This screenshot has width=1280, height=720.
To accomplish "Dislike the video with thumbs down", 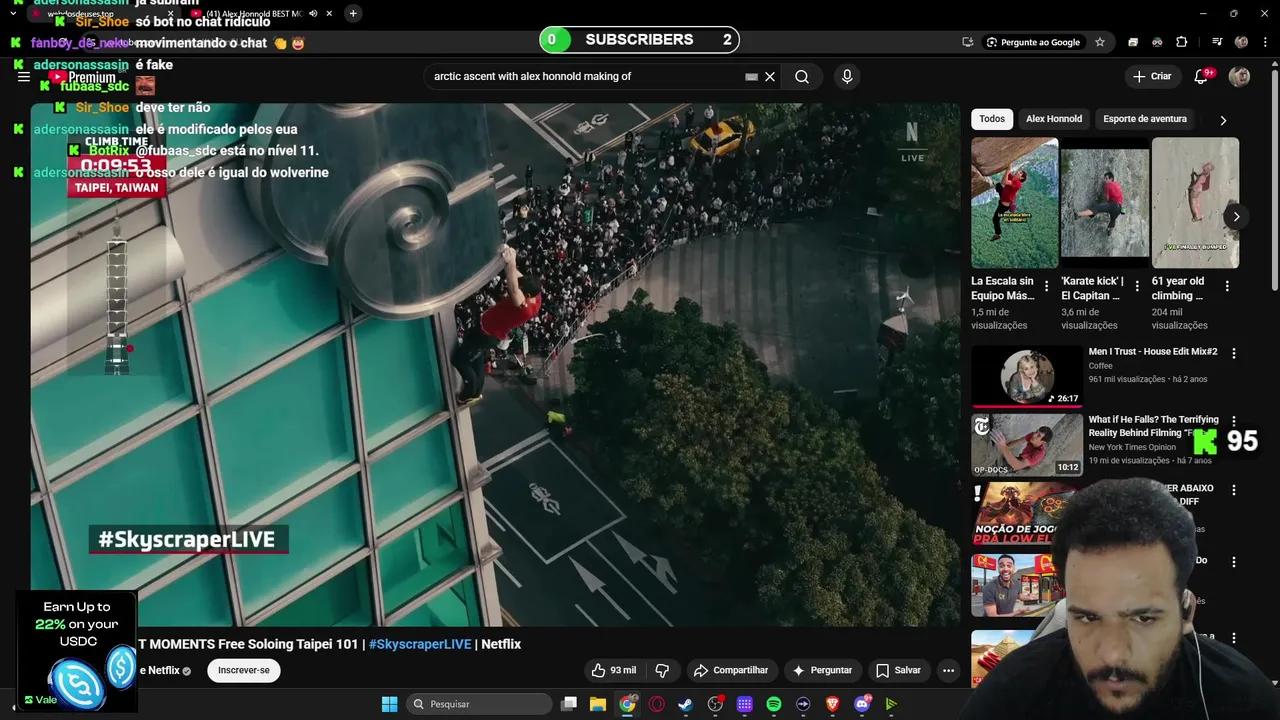I will point(662,670).
